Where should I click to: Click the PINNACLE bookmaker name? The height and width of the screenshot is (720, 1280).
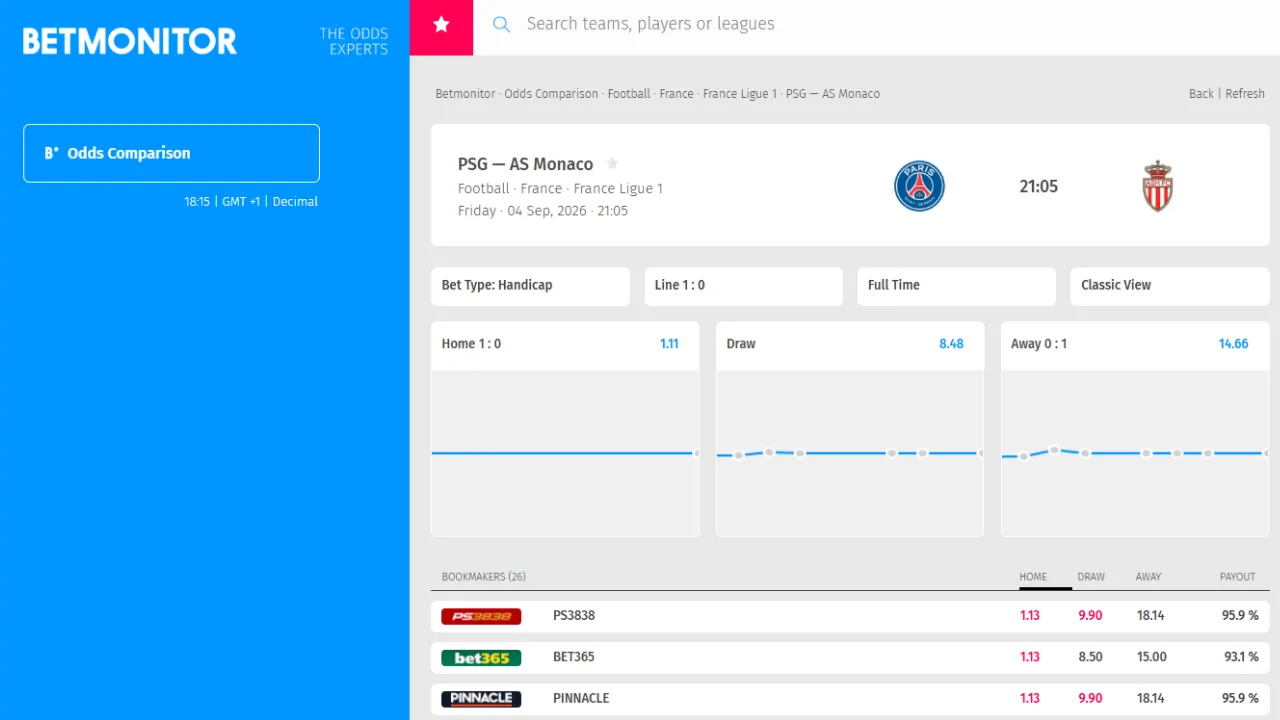point(581,698)
